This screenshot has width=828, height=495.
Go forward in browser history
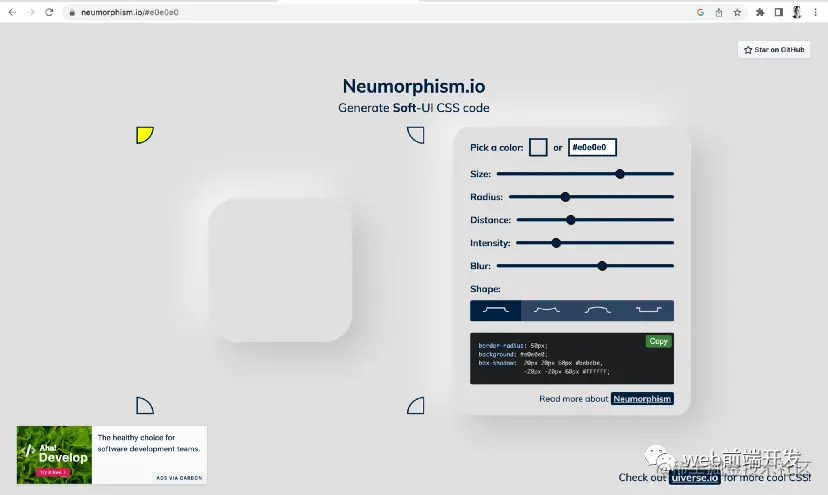[31, 12]
